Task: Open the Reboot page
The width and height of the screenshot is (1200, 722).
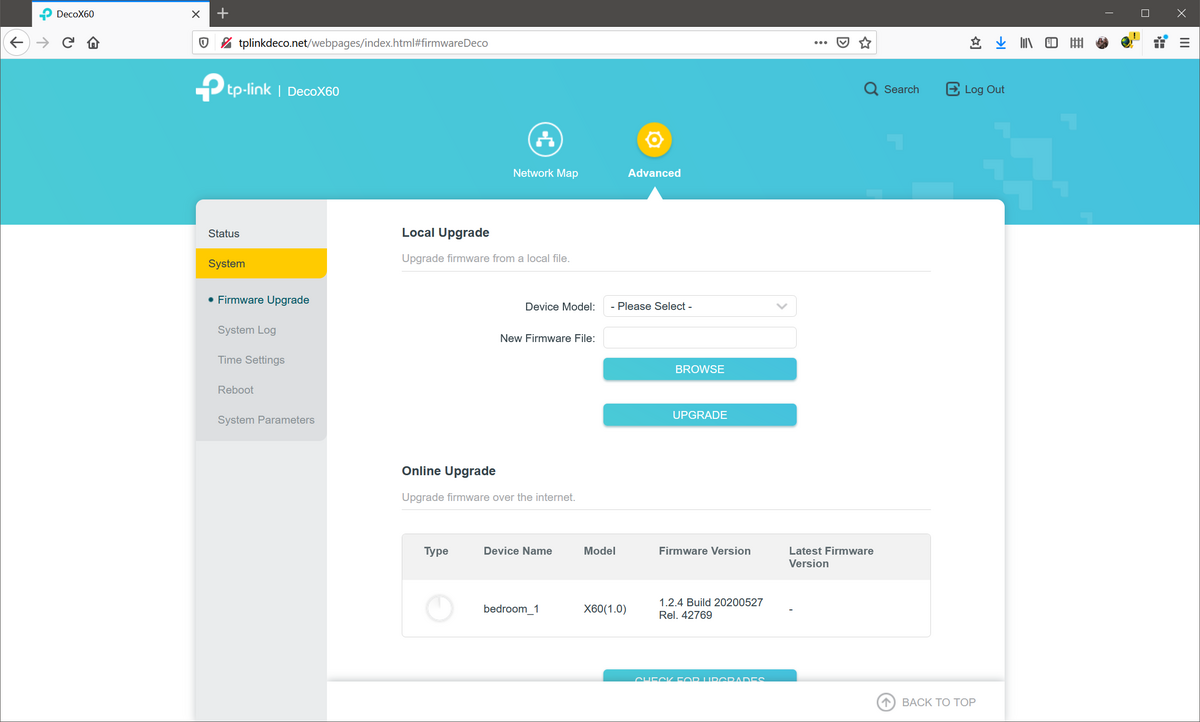Action: pyautogui.click(x=236, y=390)
